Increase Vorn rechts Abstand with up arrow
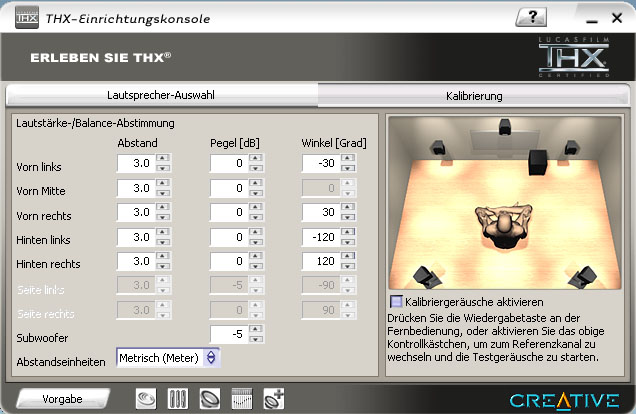This screenshot has width=636, height=414. 163,207
